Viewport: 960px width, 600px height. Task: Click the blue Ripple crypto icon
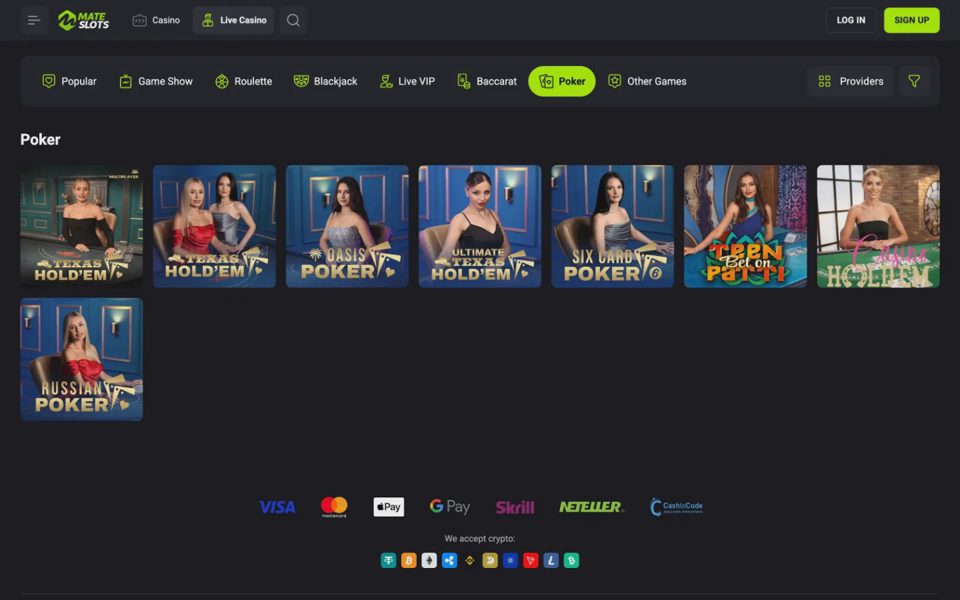pyautogui.click(x=449, y=560)
